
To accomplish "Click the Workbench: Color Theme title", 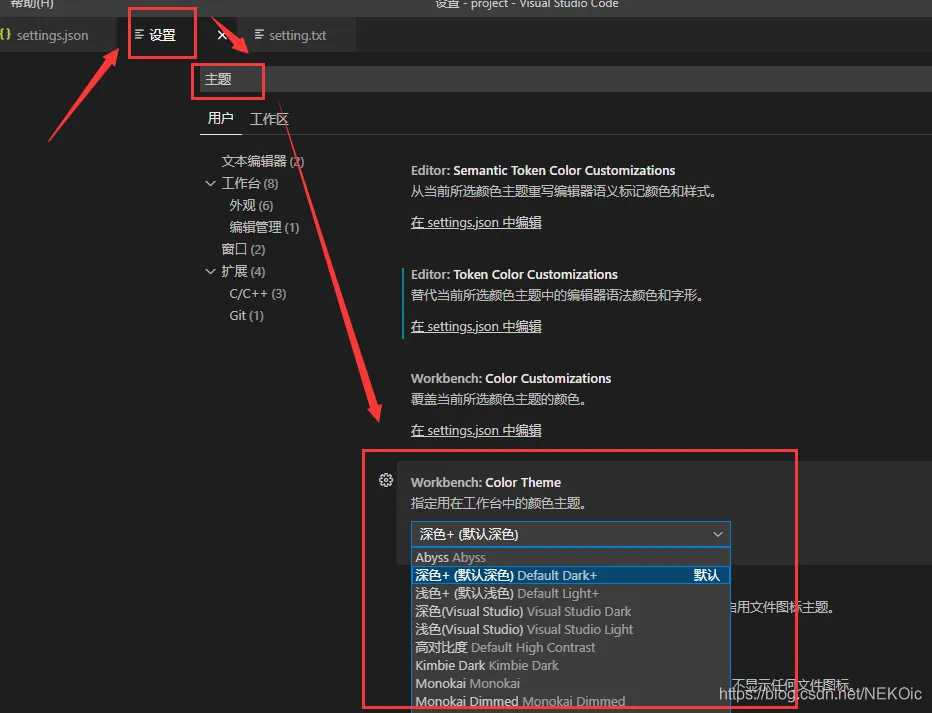I will (x=486, y=482).
